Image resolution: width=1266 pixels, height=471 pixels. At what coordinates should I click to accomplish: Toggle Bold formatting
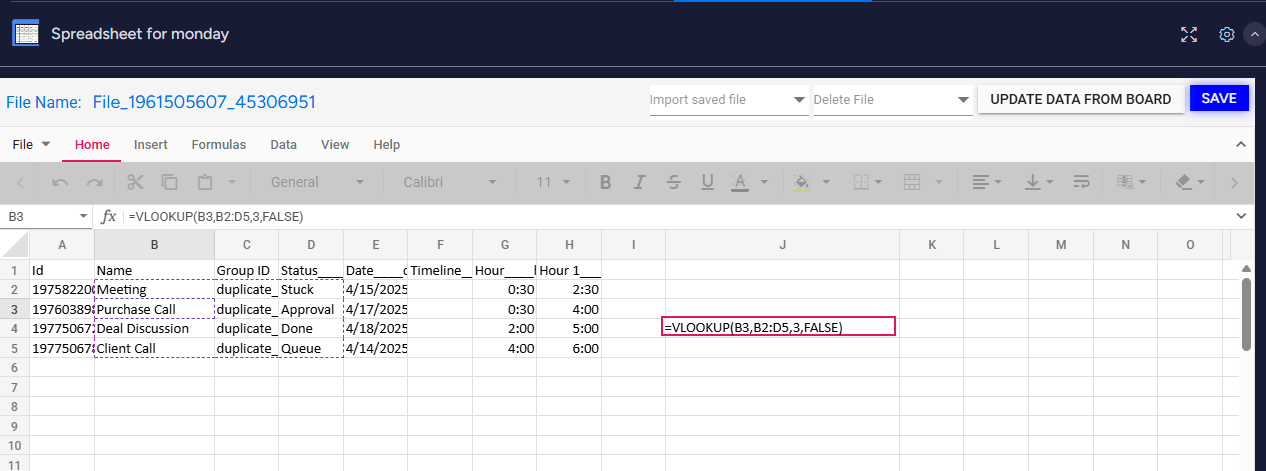(x=605, y=182)
